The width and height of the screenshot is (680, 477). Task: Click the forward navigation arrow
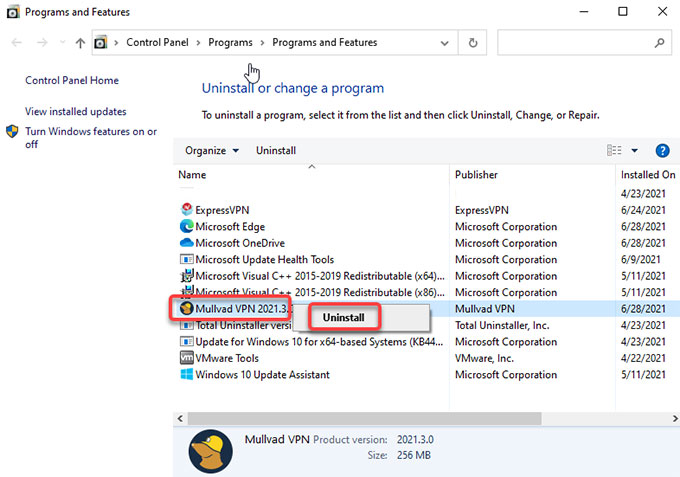[x=42, y=42]
